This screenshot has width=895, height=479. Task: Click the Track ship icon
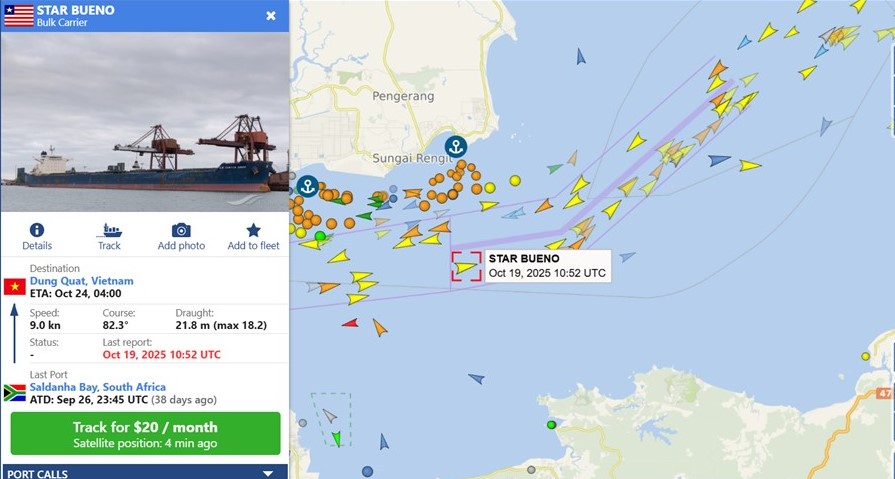coord(109,231)
